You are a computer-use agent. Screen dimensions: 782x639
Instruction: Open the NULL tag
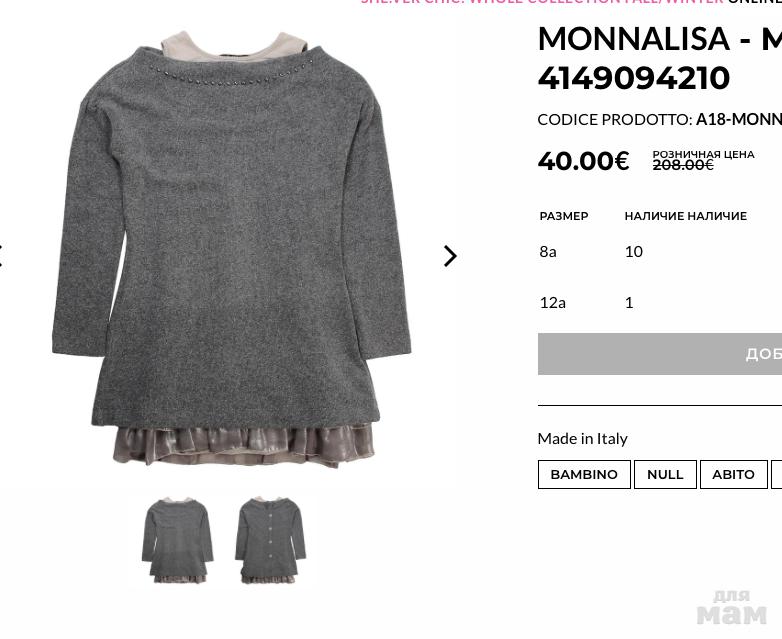coord(665,474)
